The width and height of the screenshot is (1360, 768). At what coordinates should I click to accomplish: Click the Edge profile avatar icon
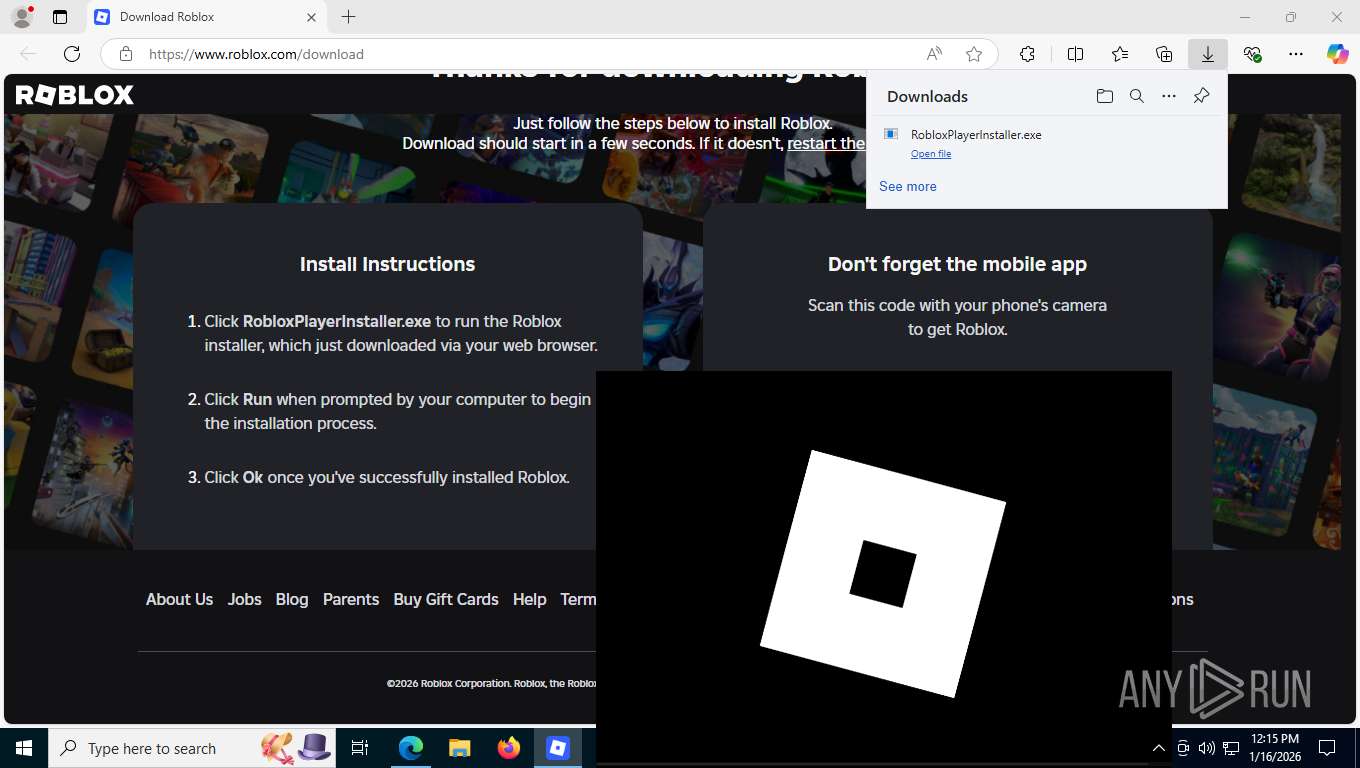point(21,17)
